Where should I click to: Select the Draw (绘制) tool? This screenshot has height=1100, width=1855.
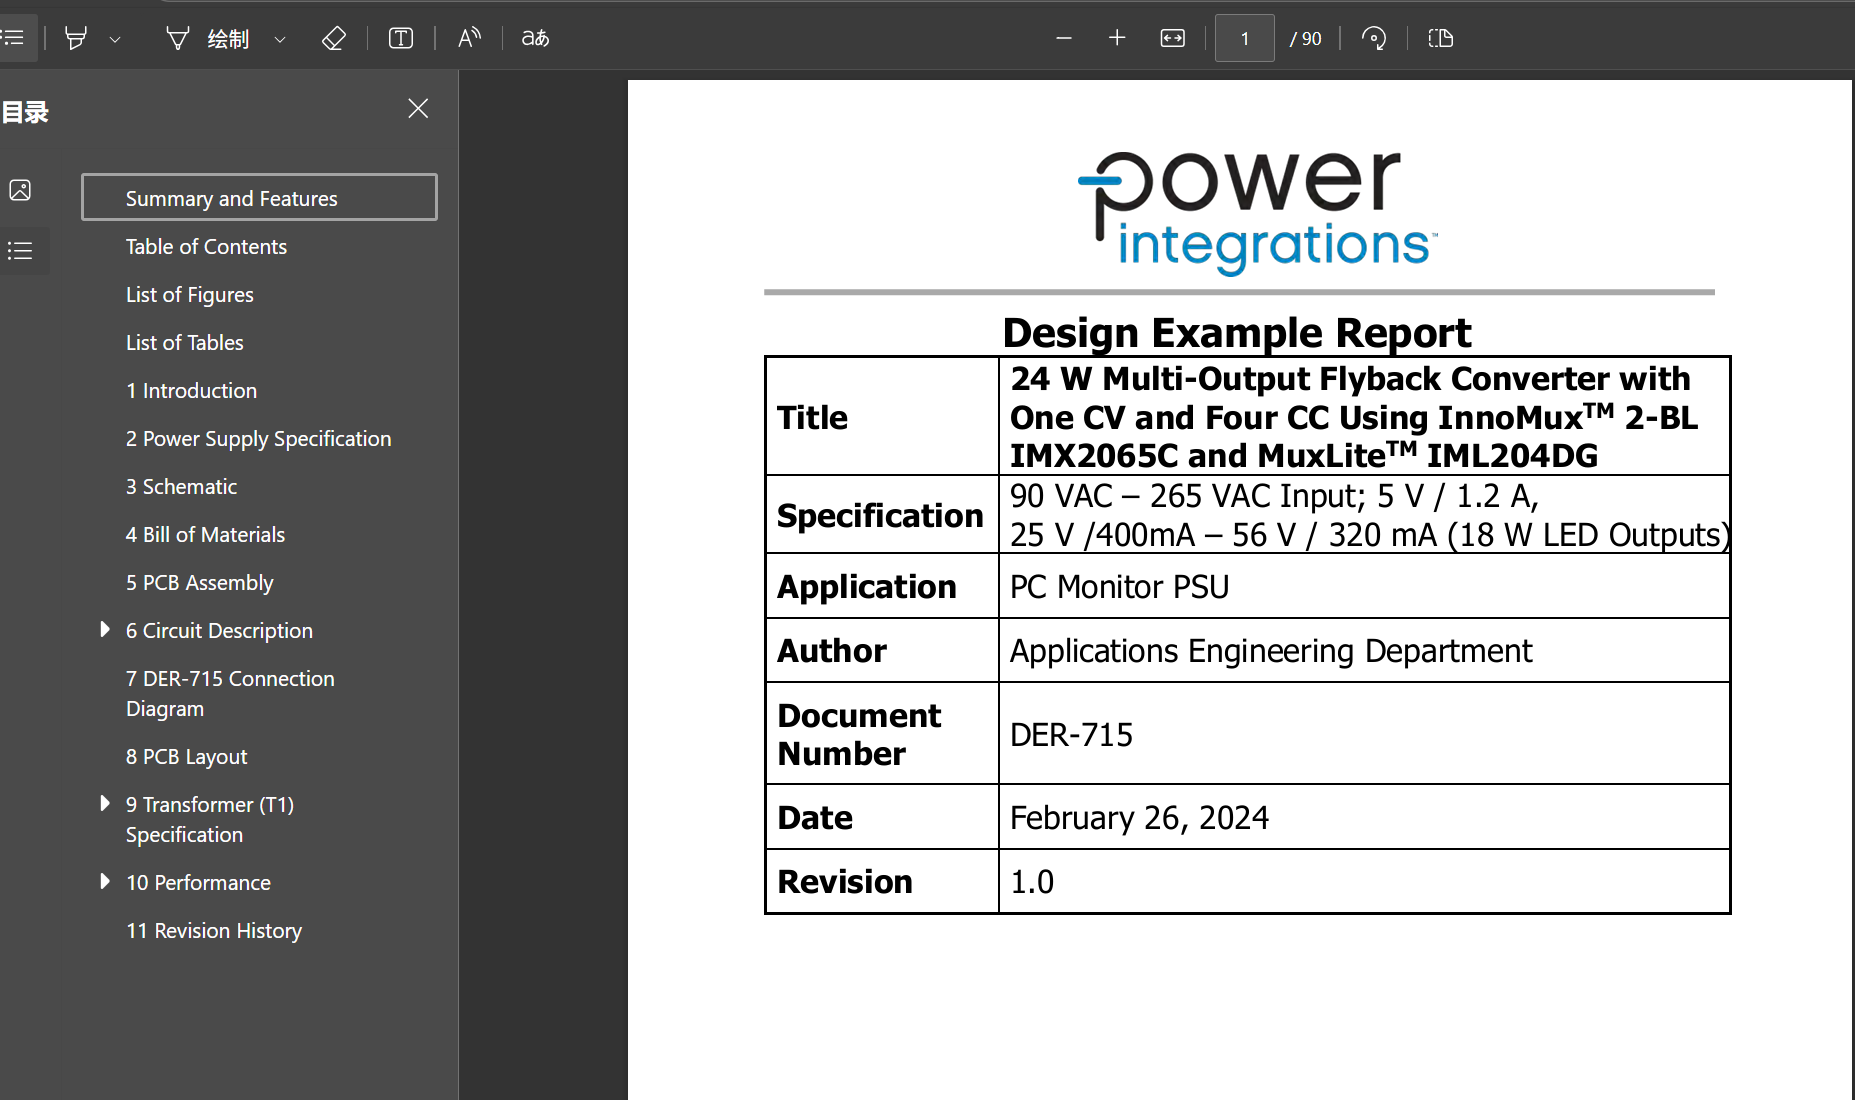(207, 39)
